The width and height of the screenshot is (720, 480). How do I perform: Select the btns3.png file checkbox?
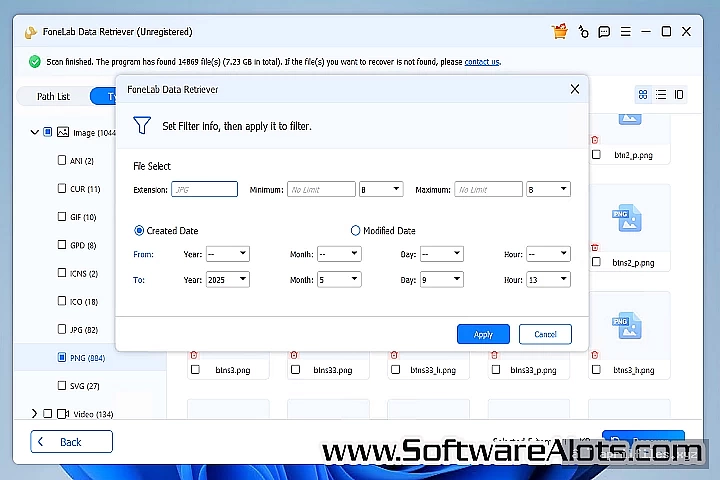pyautogui.click(x=196, y=369)
